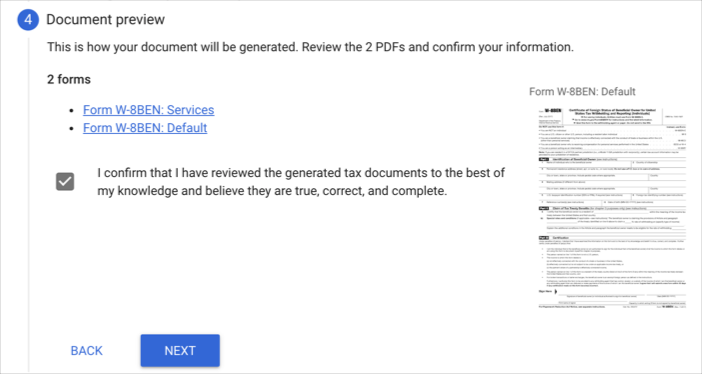
Task: Click the W-8BEN title in the thumbnail header
Action: coord(552,111)
